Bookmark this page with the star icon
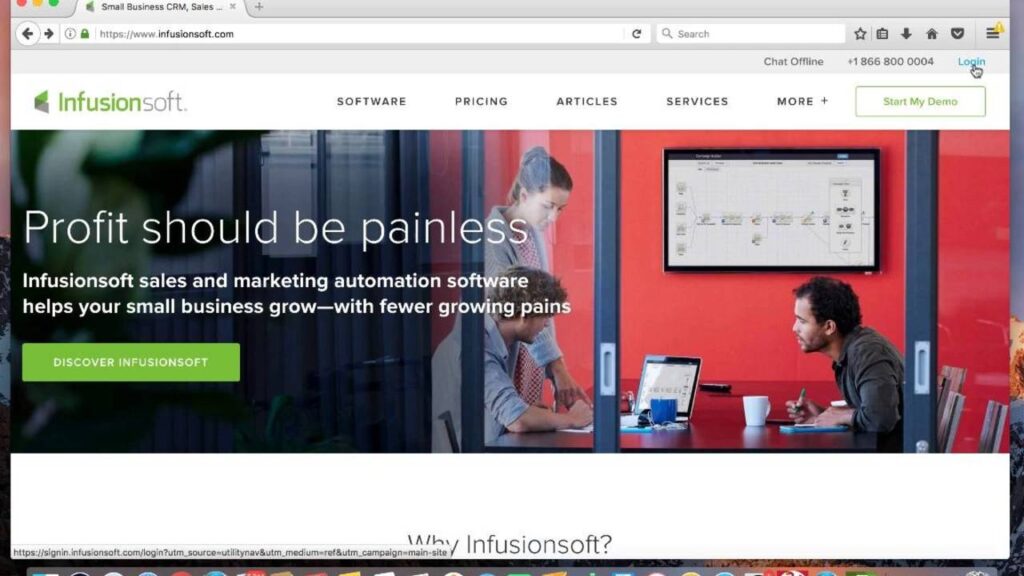Viewport: 1024px width, 576px height. pyautogui.click(x=860, y=34)
